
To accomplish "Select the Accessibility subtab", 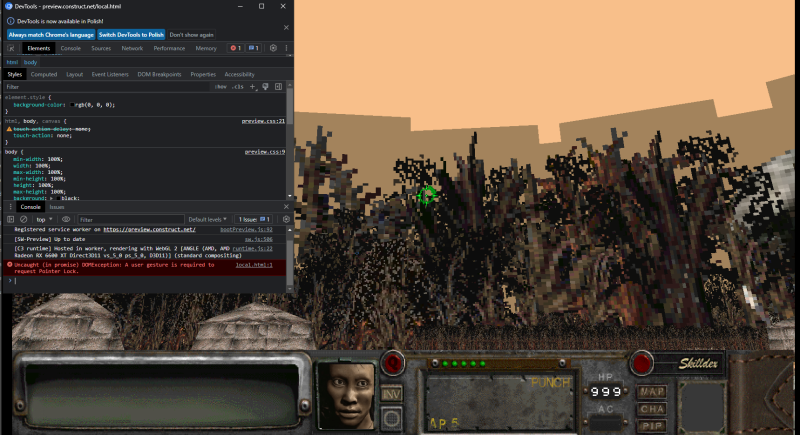I will [x=239, y=74].
